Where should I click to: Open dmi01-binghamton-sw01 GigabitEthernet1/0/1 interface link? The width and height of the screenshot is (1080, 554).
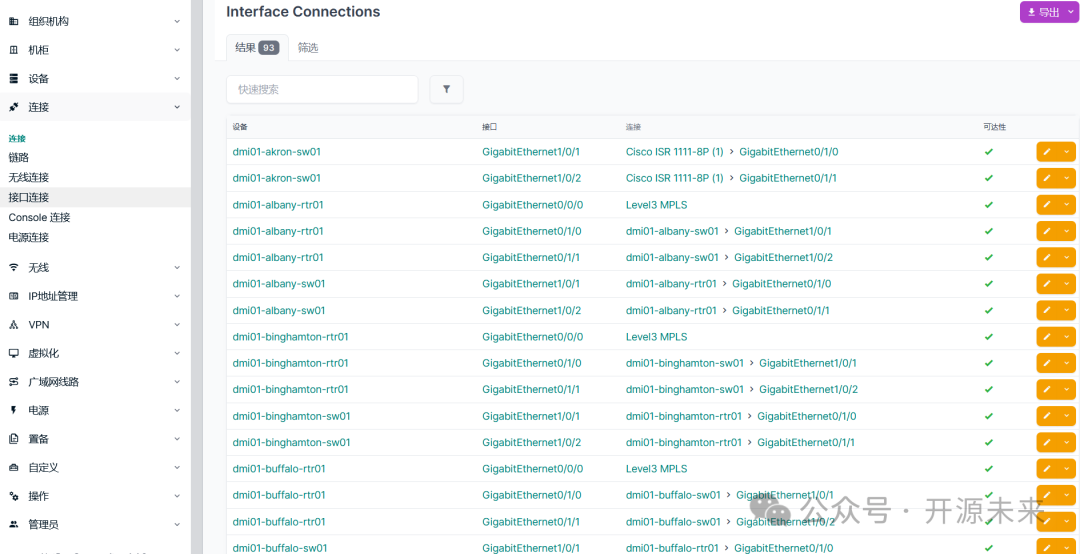pyautogui.click(x=531, y=416)
